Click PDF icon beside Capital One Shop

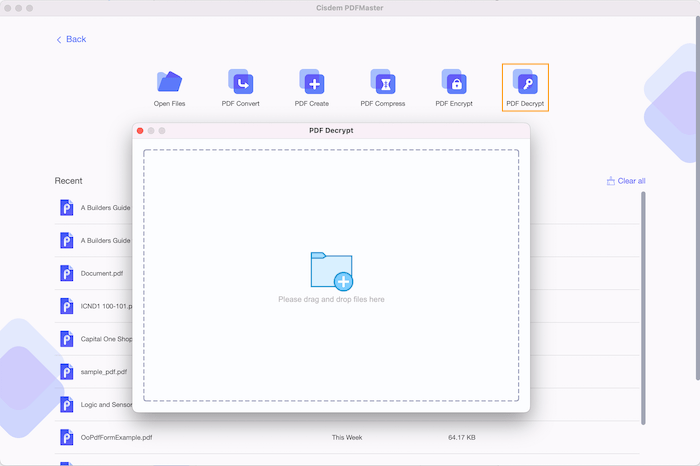pyautogui.click(x=67, y=339)
